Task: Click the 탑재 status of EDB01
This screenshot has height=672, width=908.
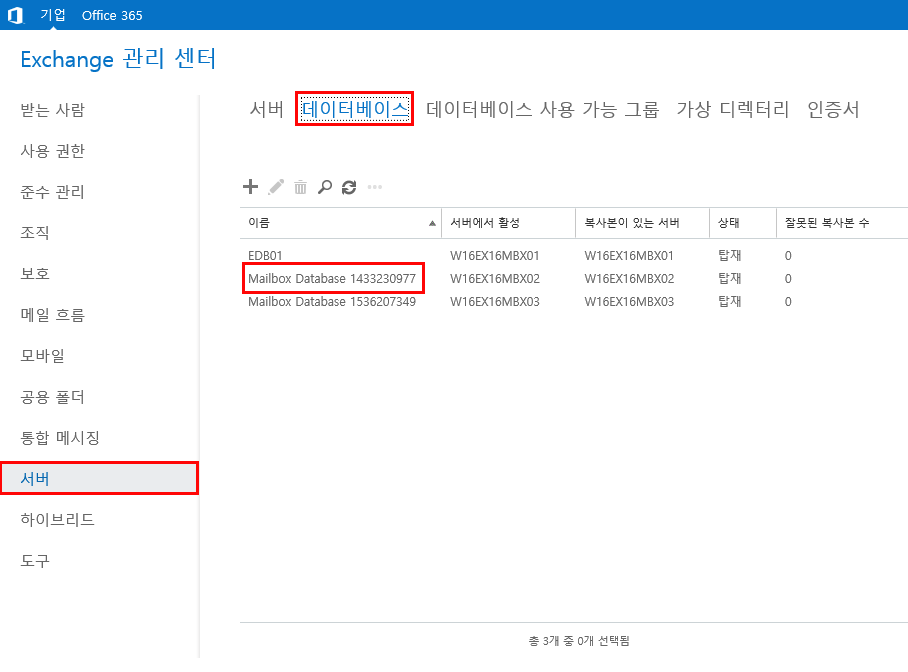Action: point(730,255)
